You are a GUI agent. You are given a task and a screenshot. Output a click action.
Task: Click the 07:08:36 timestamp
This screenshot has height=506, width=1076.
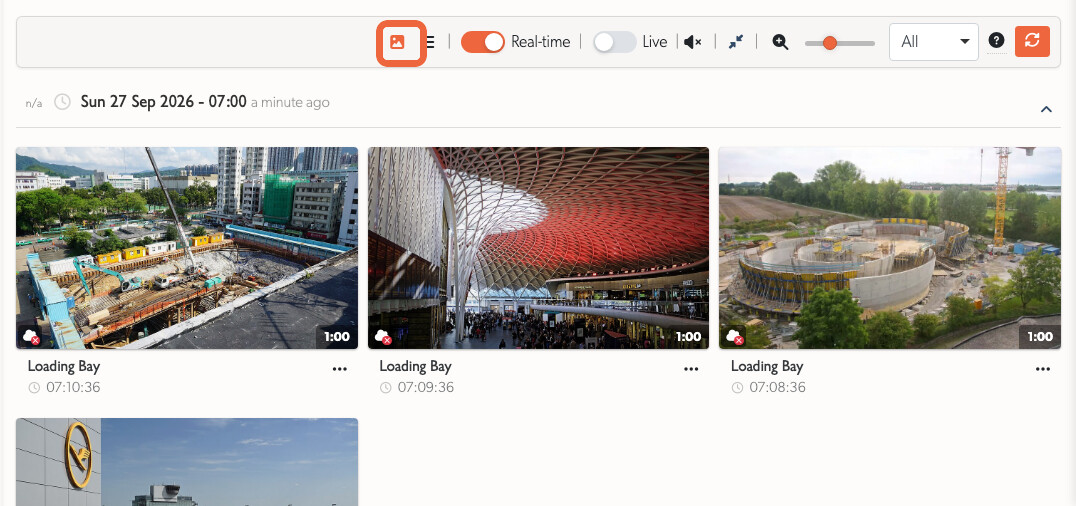[x=777, y=388]
